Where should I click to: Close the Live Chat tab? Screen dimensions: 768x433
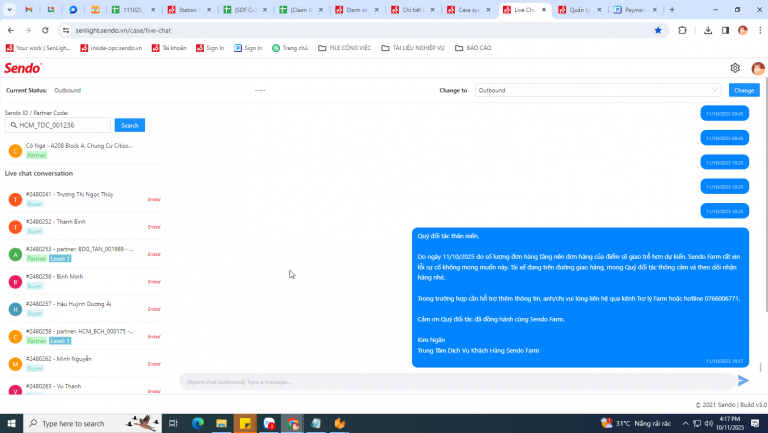544,9
